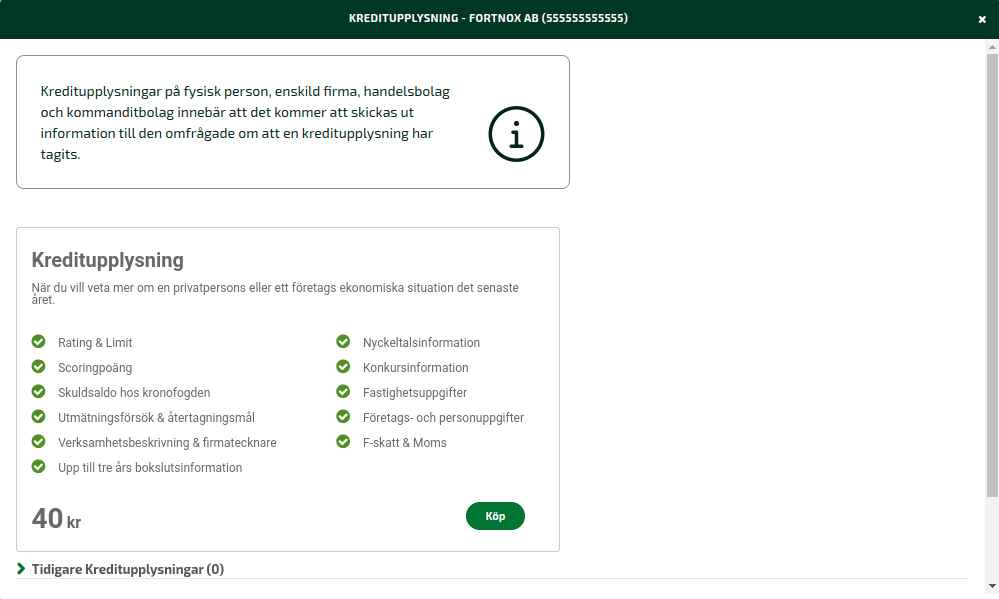The height and width of the screenshot is (599, 999).
Task: Click the checkmark beside Verksamhetsbeskrivning & firmatecknare
Action: [x=39, y=442]
